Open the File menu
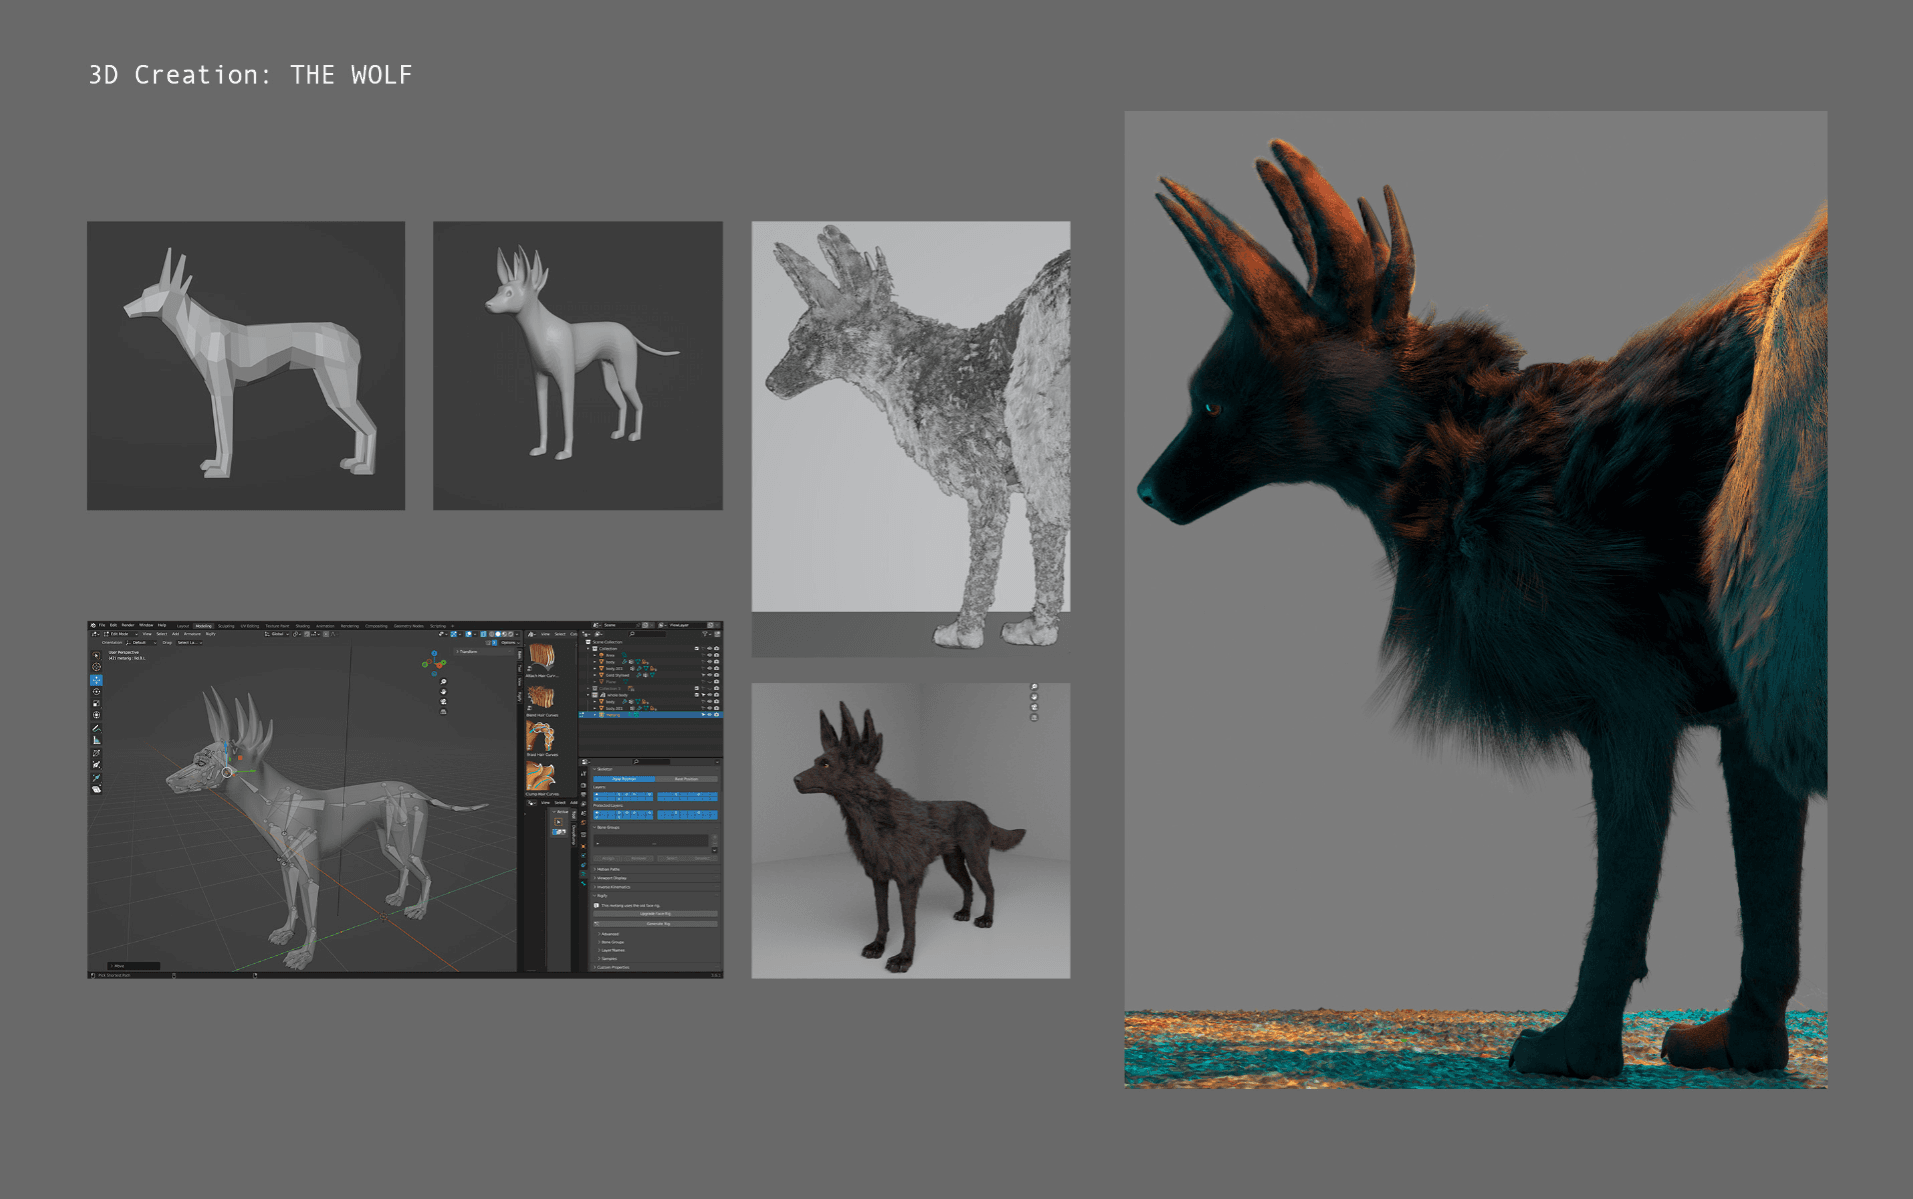 coord(102,625)
